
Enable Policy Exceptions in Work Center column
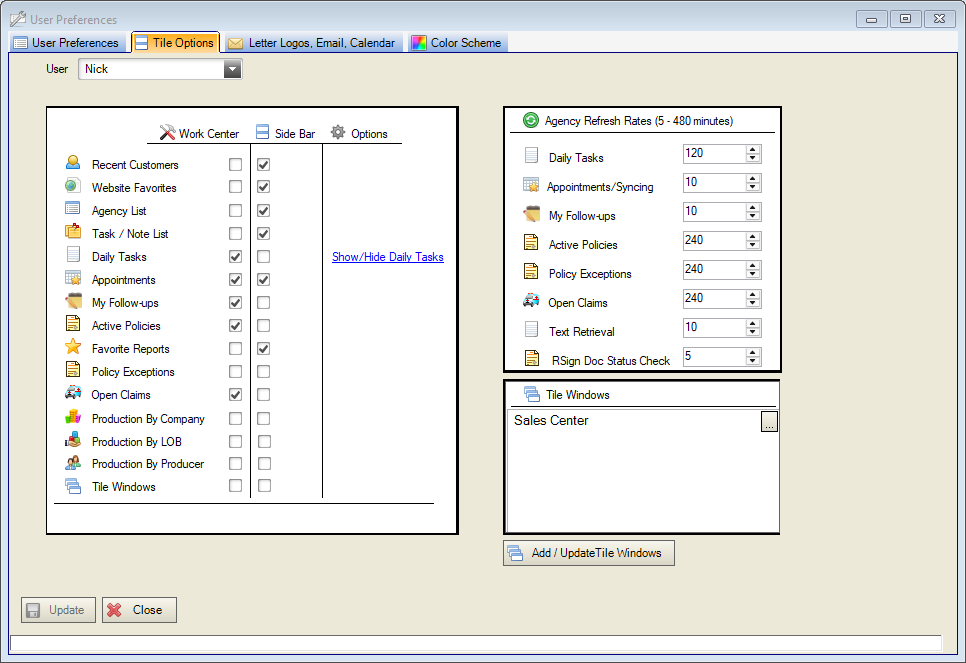[x=235, y=371]
